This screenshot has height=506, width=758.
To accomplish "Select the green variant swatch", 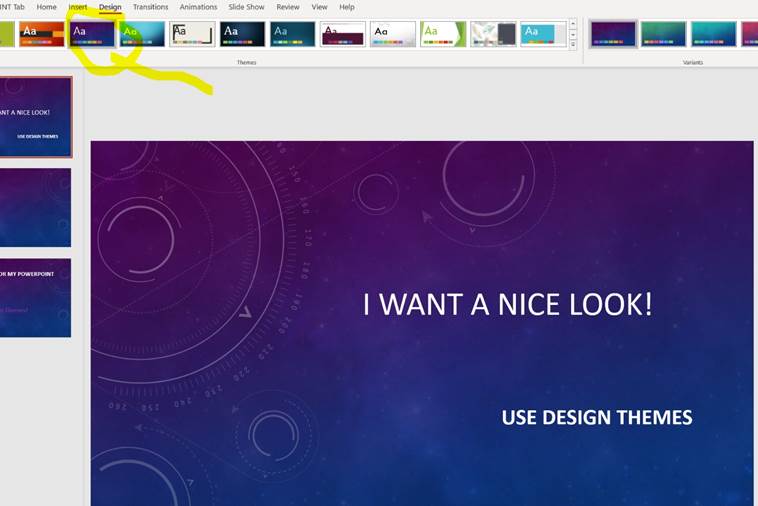I will pos(663,35).
